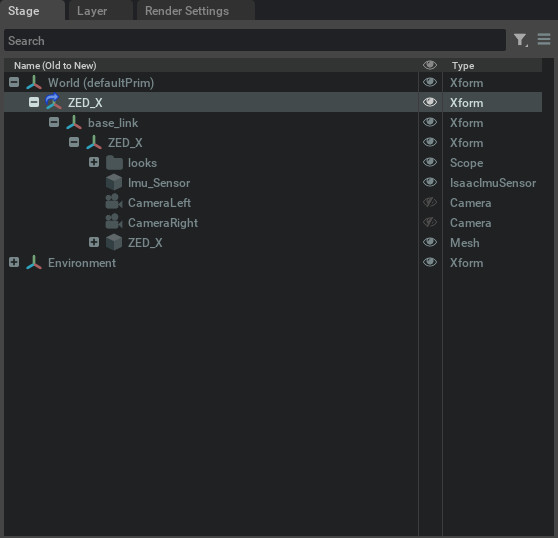Open the filter funnel icon
This screenshot has height=538, width=558.
pyautogui.click(x=520, y=40)
